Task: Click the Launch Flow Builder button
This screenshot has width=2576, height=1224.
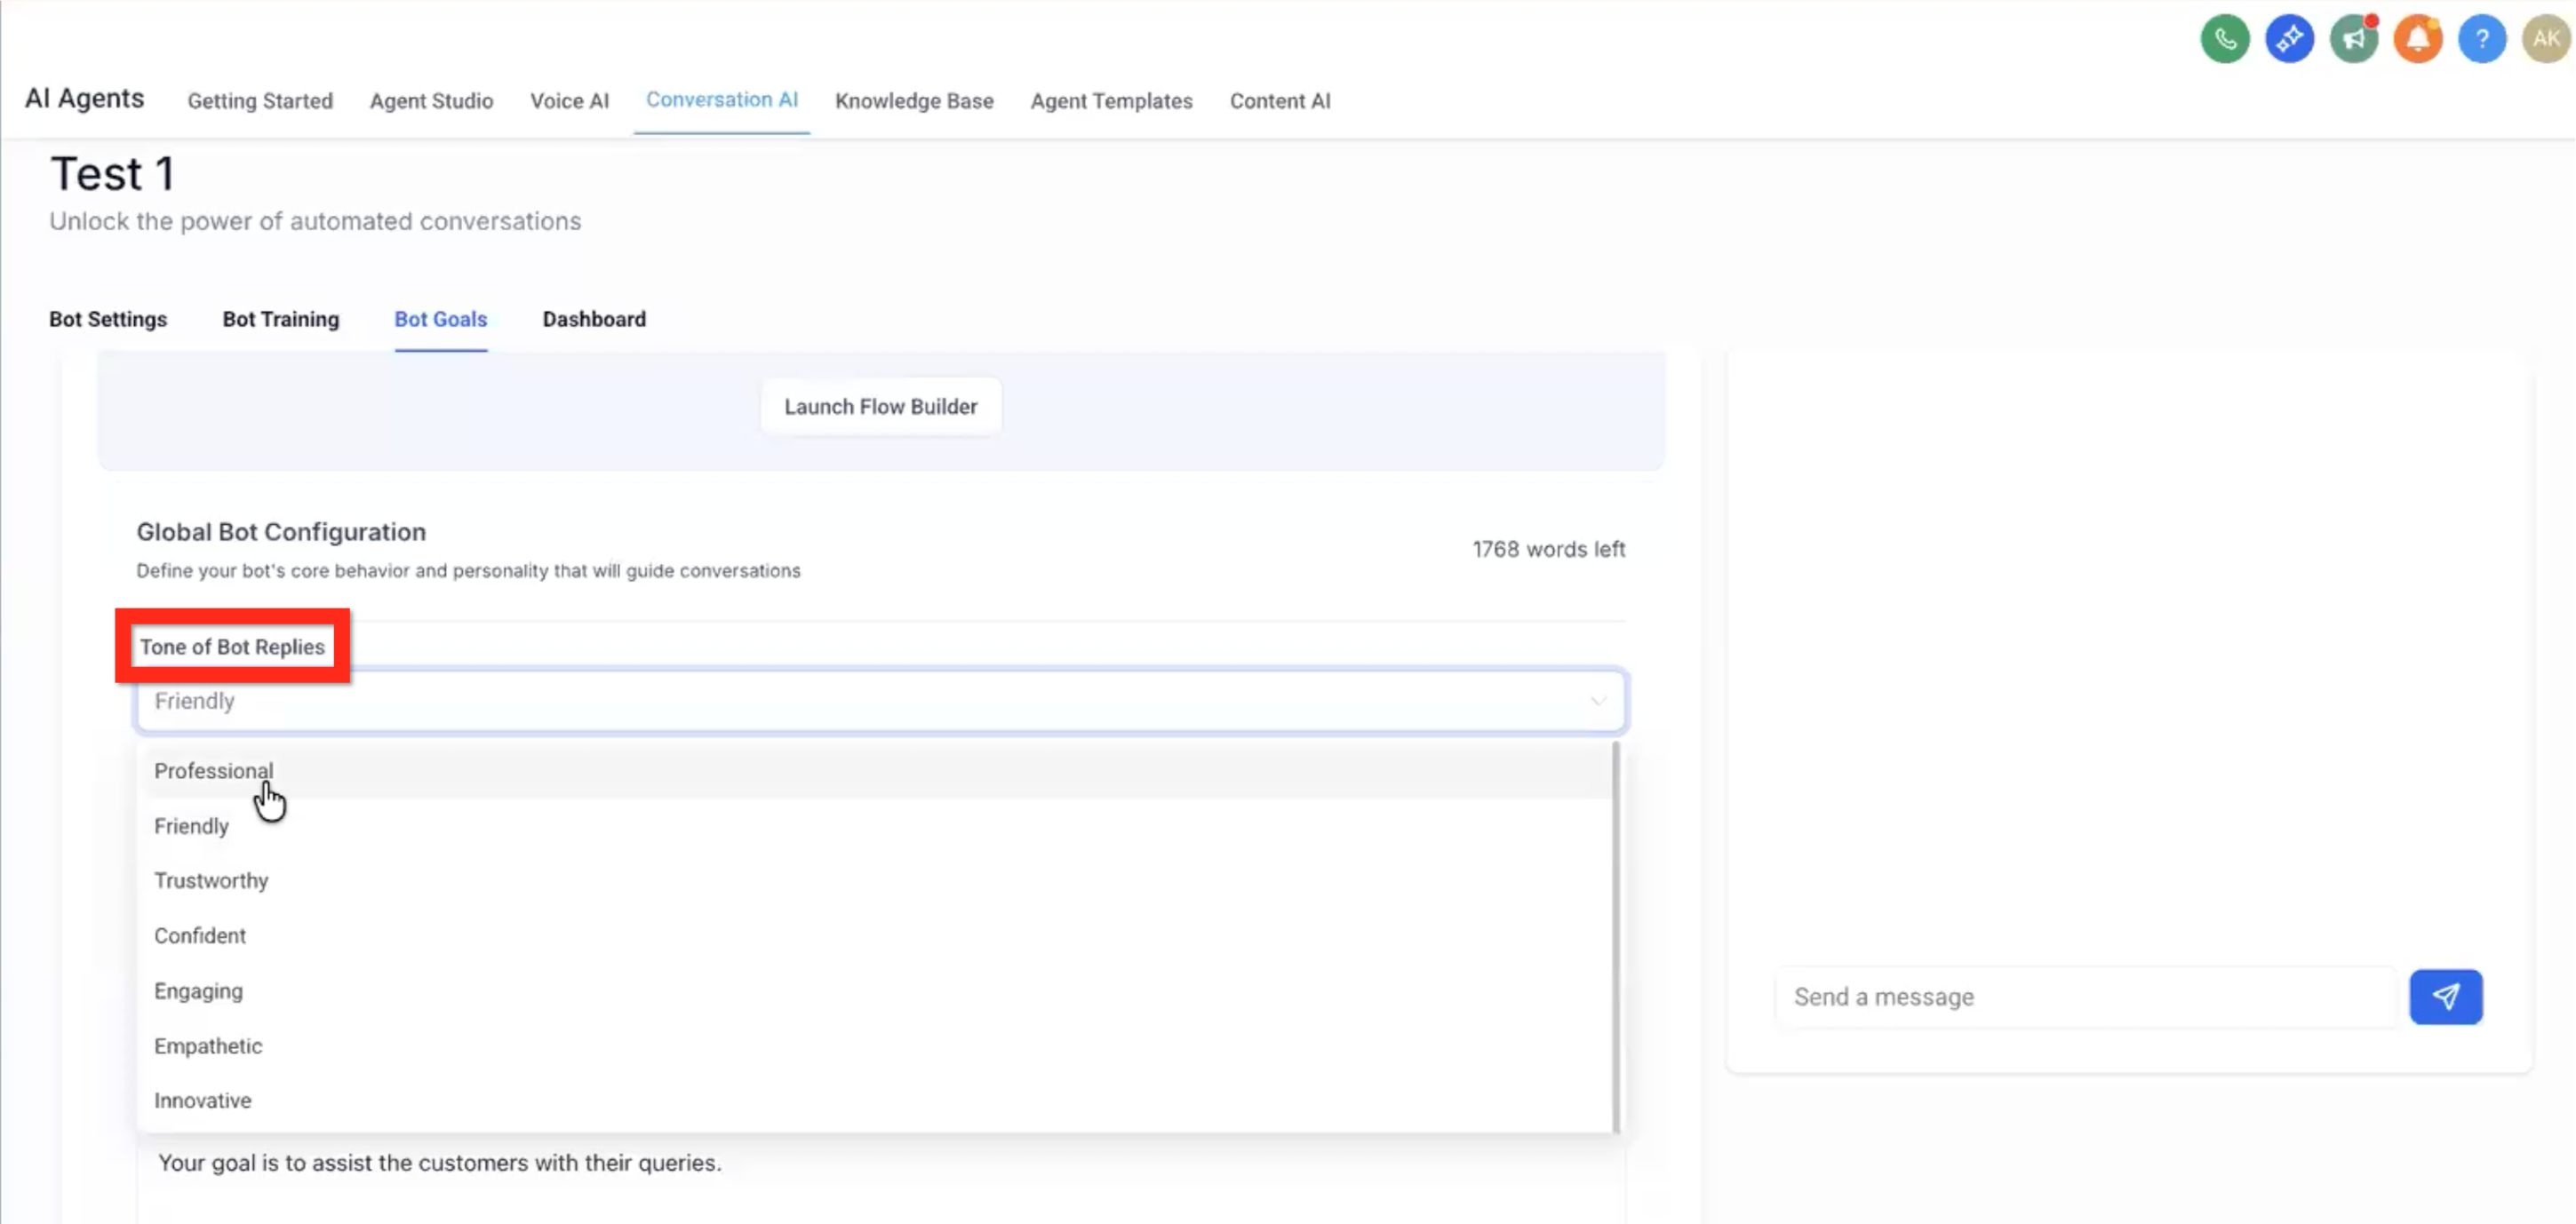Action: [880, 406]
